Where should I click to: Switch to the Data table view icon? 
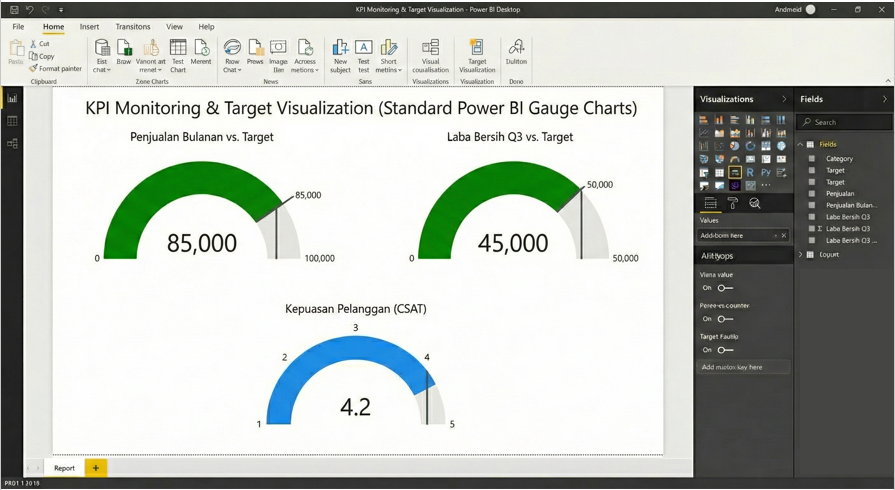tap(13, 121)
